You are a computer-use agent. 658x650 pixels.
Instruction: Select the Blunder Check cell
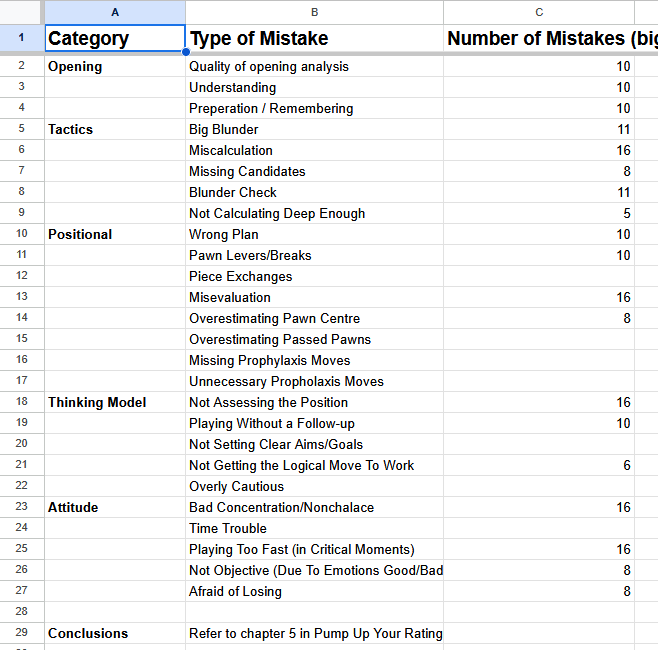314,192
